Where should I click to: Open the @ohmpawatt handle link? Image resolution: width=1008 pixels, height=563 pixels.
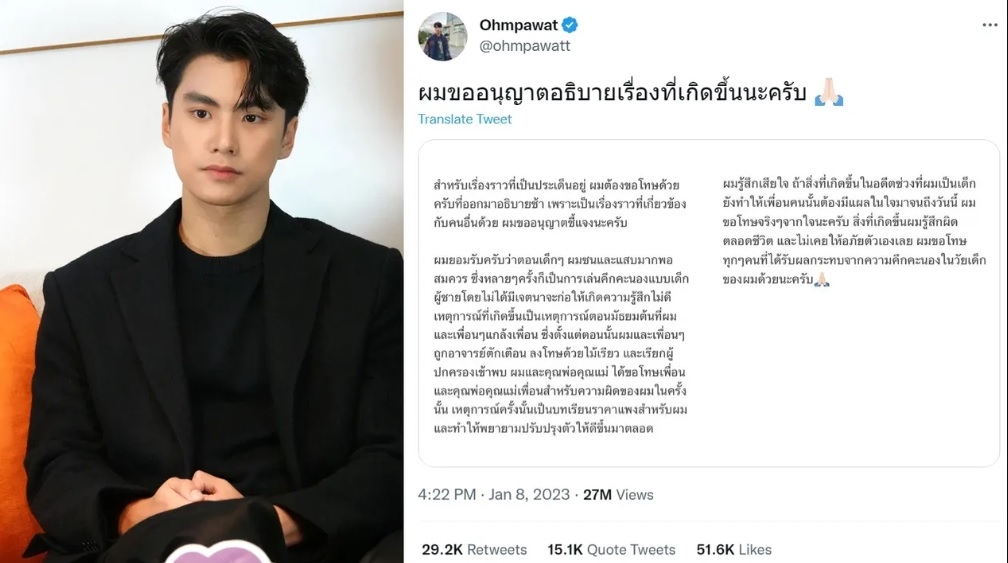pos(525,46)
